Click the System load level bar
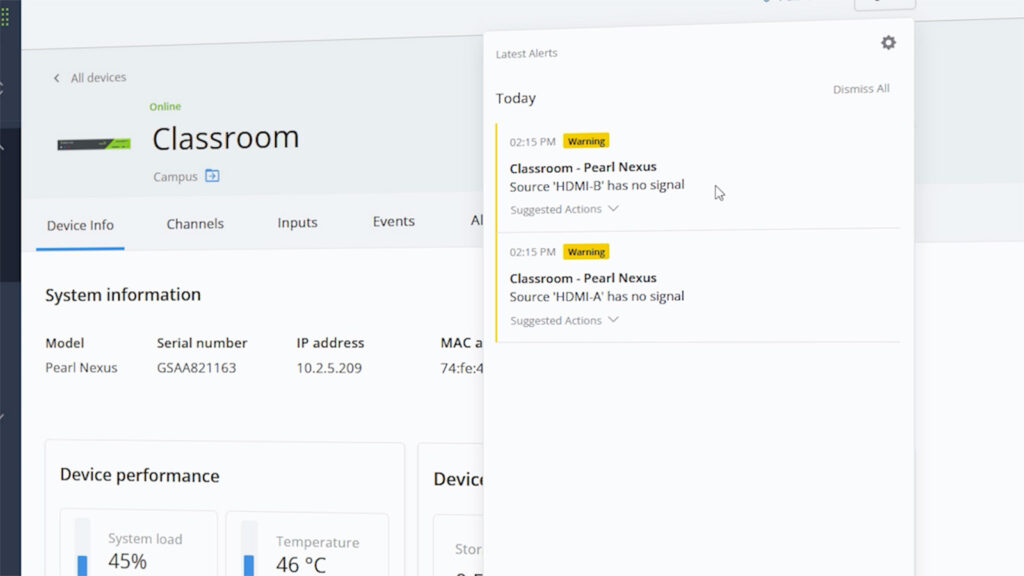 (83, 547)
